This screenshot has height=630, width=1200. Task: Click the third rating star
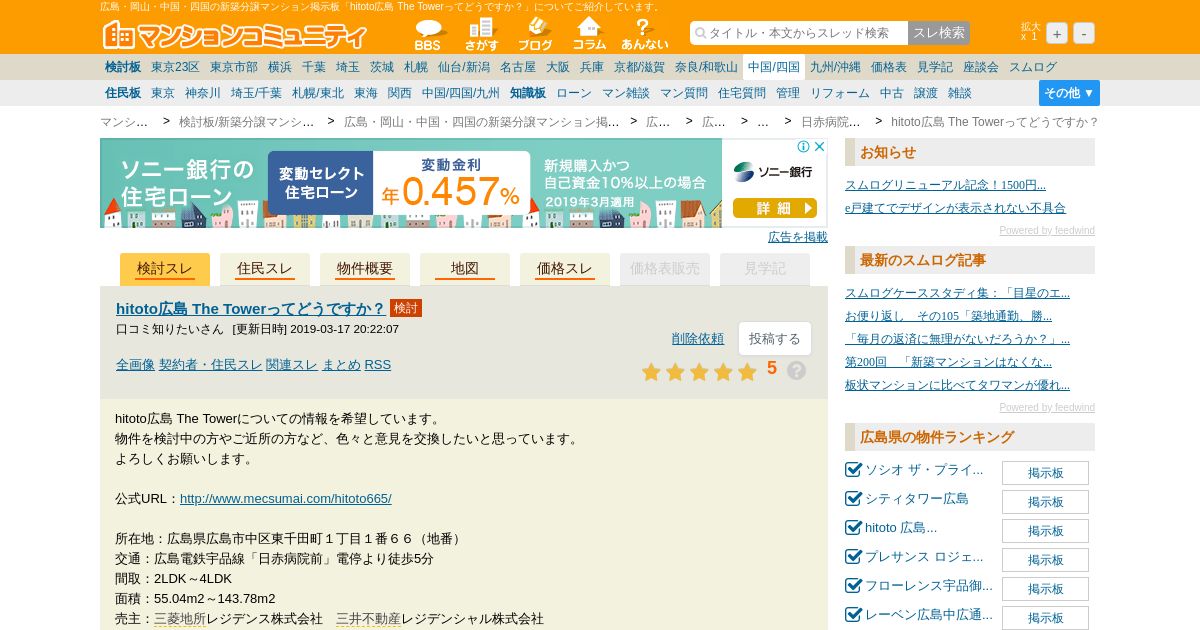click(699, 372)
